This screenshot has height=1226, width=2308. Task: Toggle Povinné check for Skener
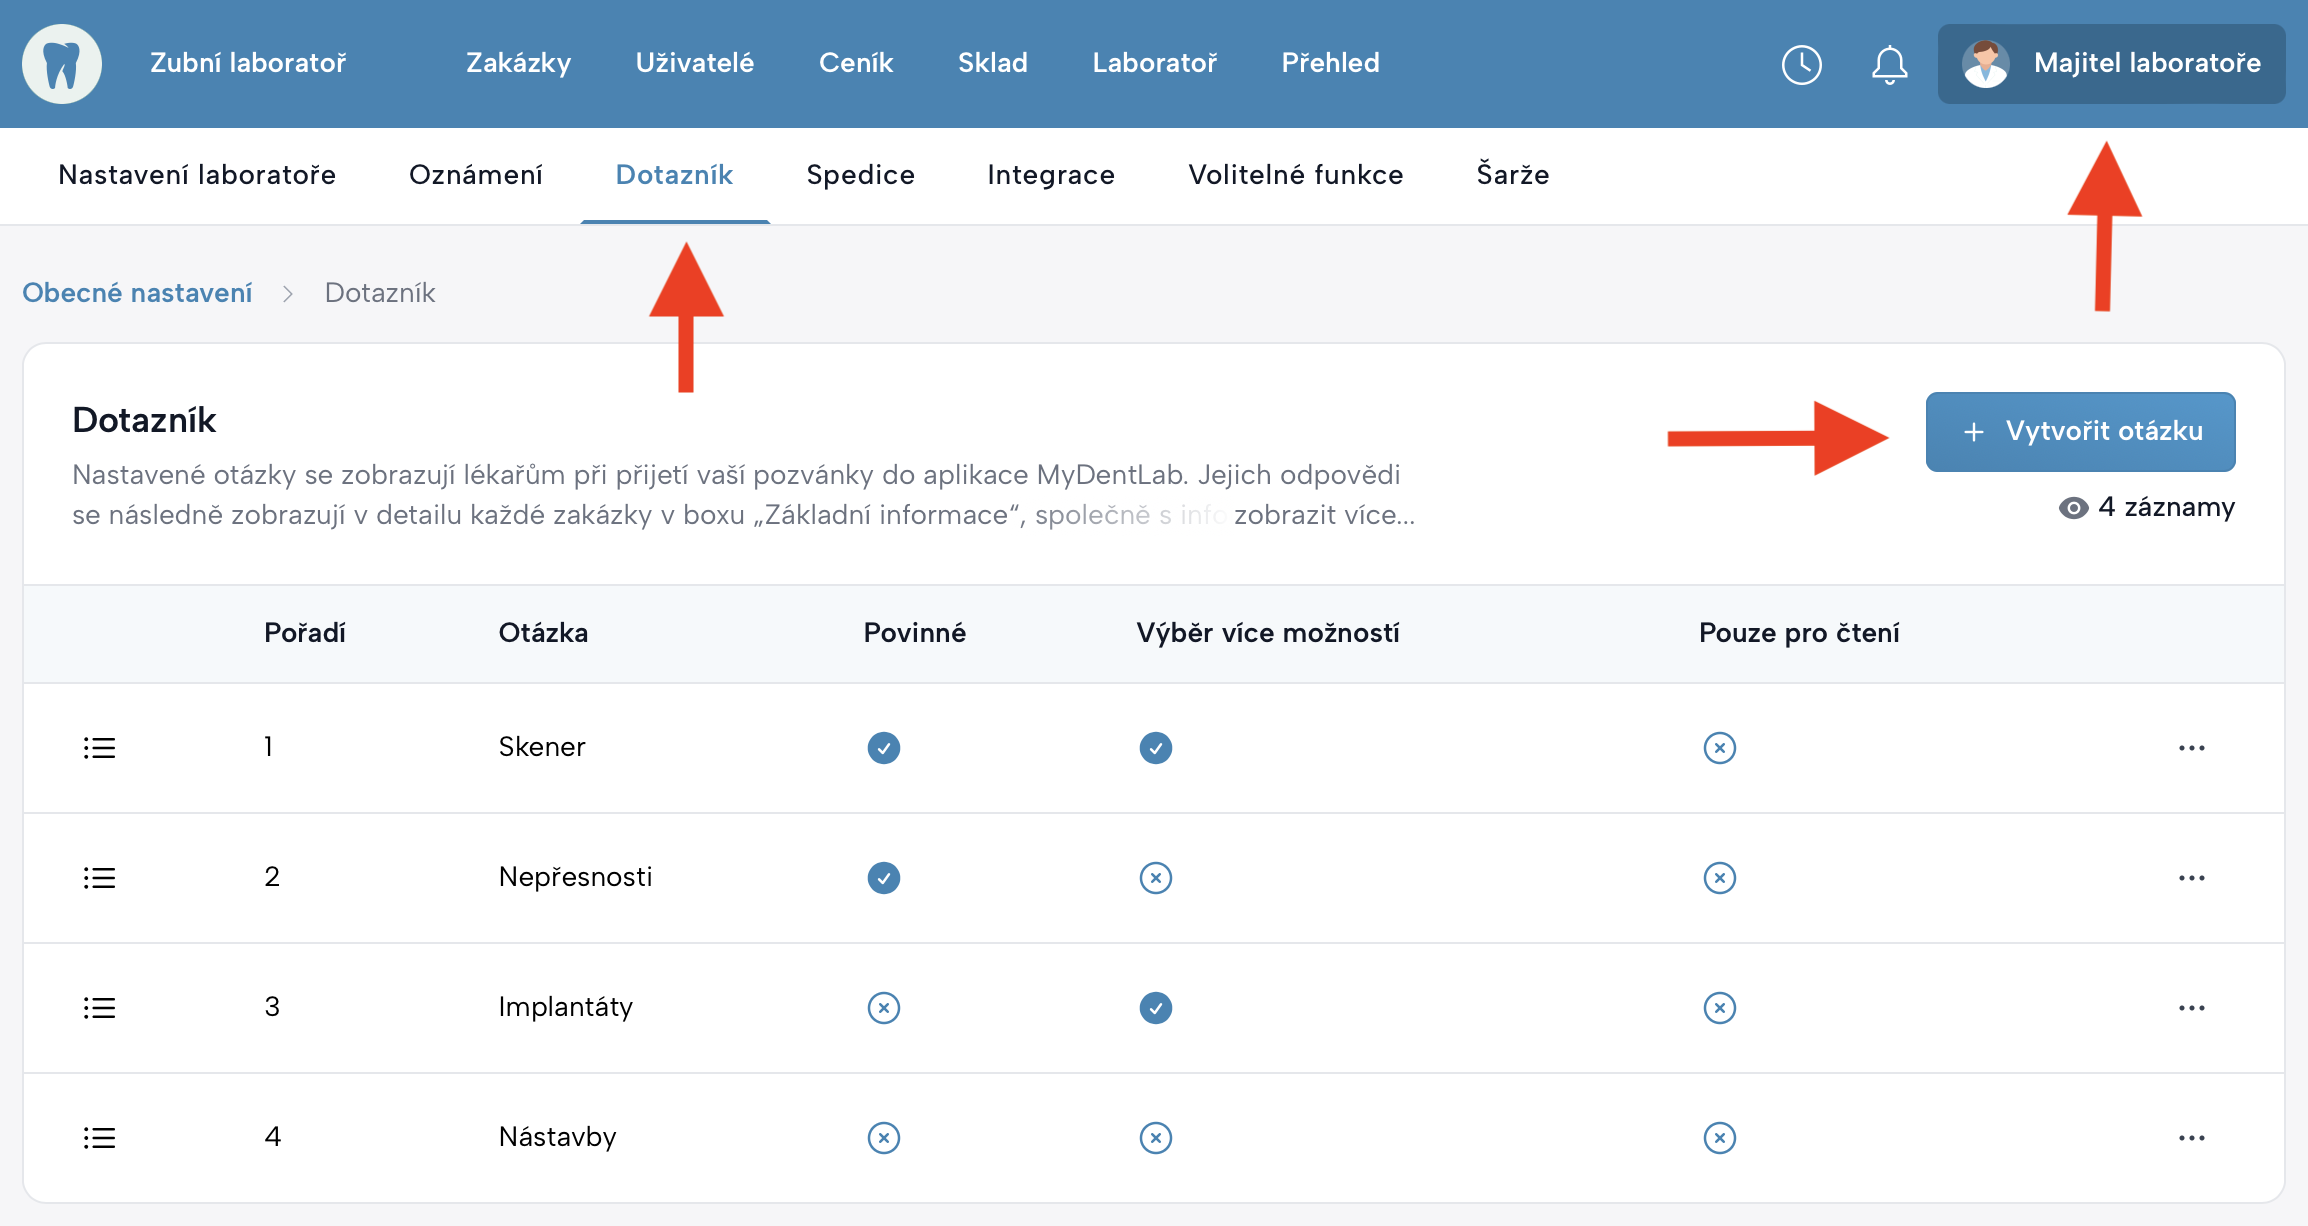point(883,748)
